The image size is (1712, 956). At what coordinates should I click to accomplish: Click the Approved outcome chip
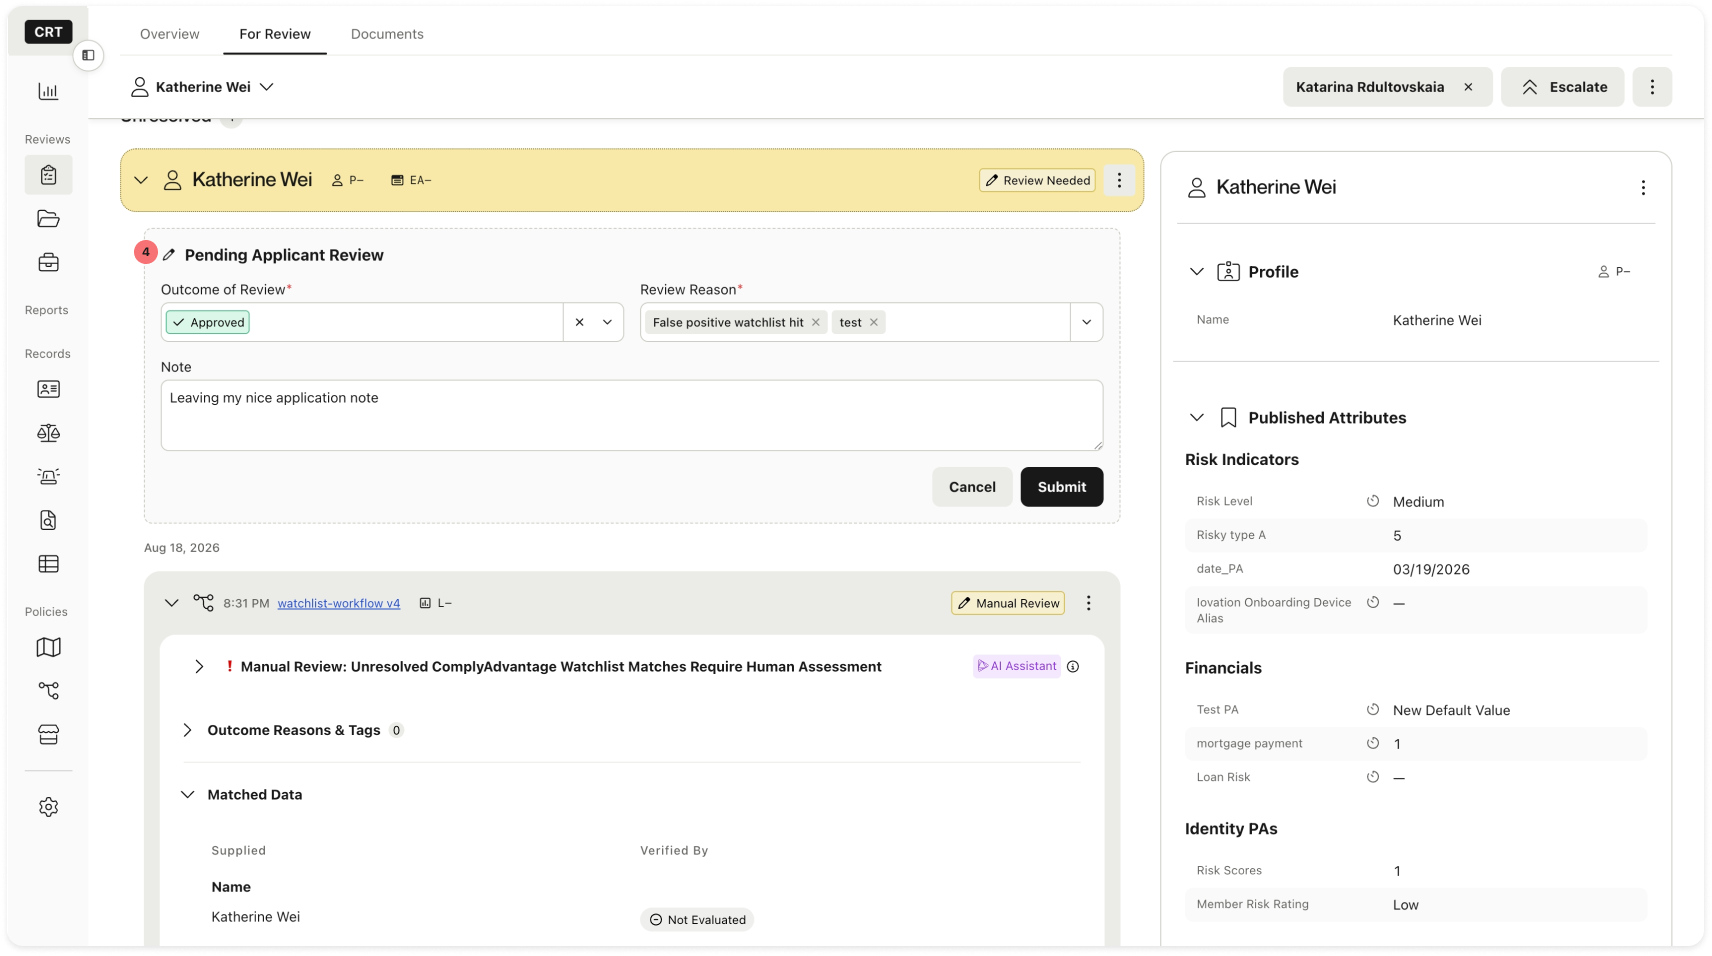pos(208,322)
